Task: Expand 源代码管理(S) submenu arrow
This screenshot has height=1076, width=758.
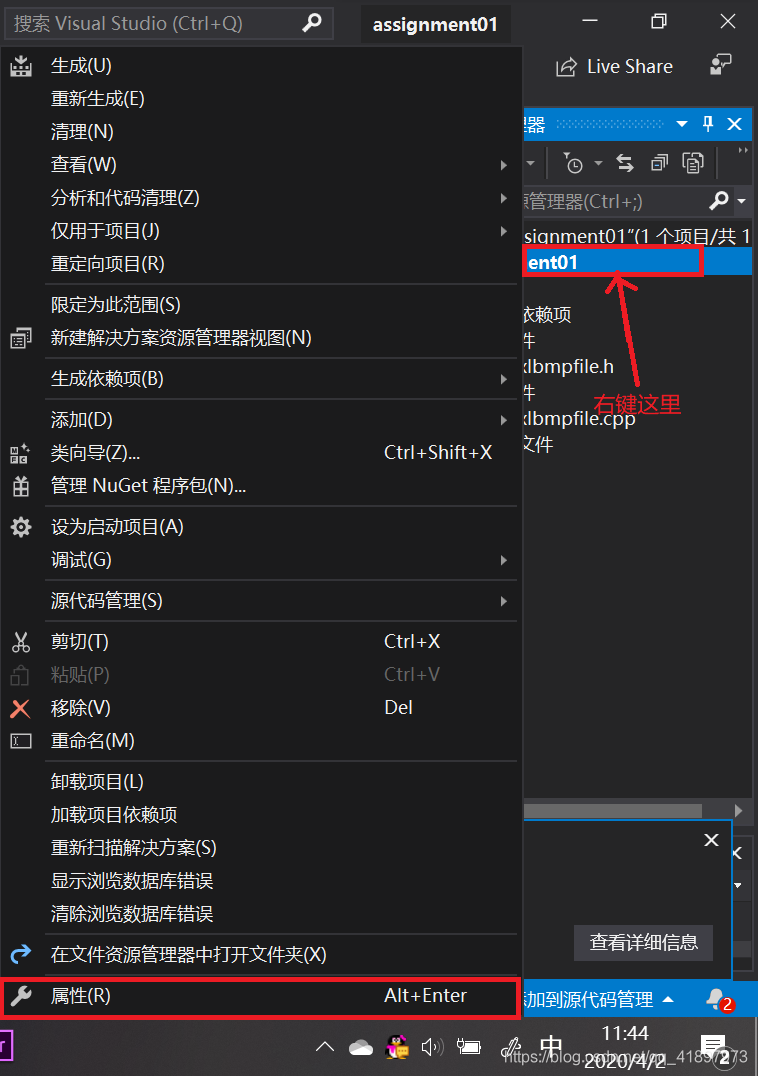Action: (504, 601)
